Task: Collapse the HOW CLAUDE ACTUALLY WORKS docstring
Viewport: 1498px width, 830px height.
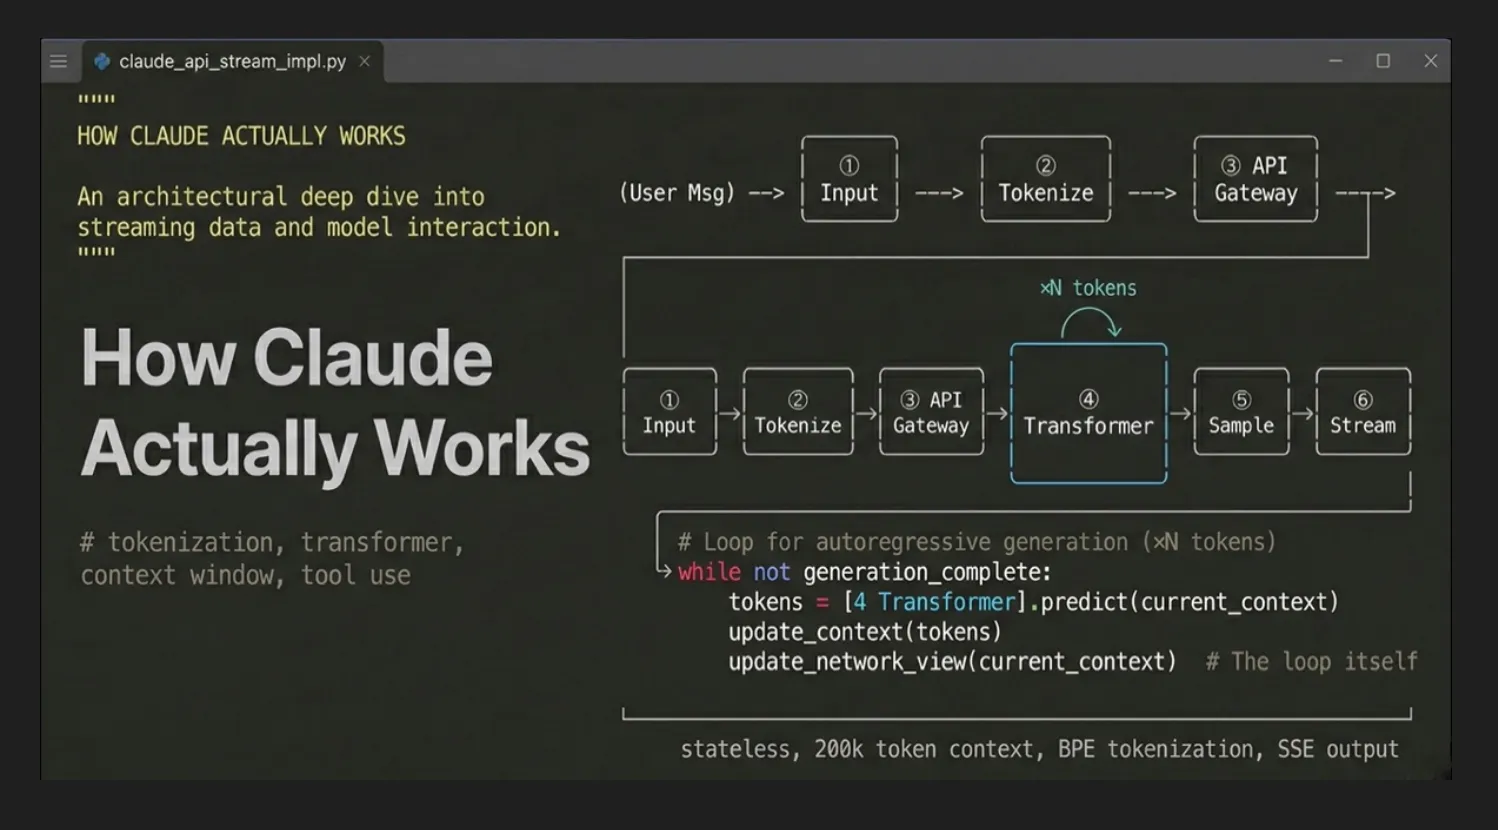Action: click(240, 136)
